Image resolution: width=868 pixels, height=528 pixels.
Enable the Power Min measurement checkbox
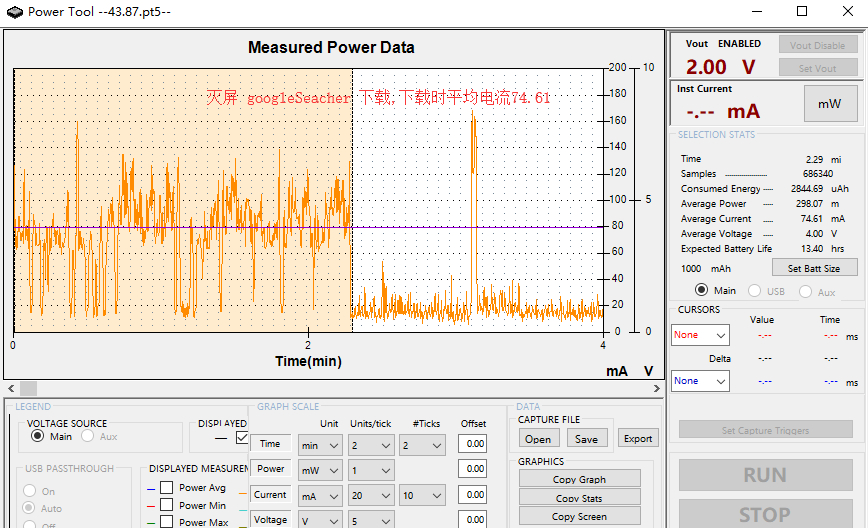167,505
